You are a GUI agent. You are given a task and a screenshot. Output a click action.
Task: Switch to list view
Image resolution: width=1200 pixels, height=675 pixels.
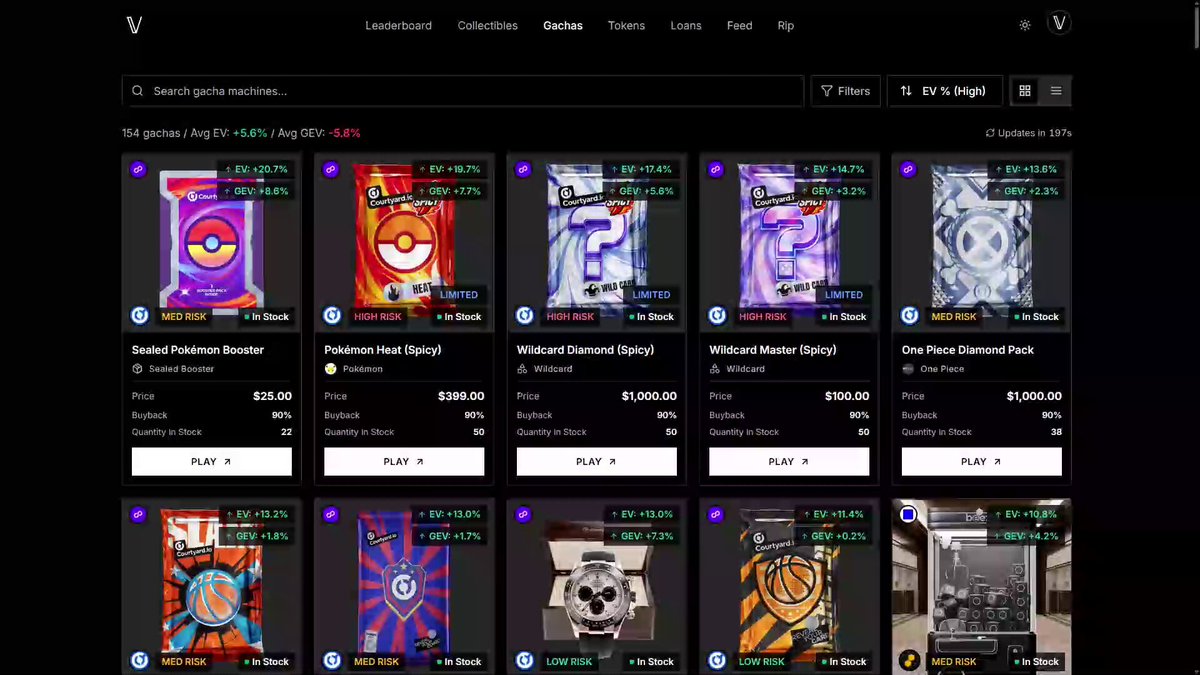[x=1056, y=91]
